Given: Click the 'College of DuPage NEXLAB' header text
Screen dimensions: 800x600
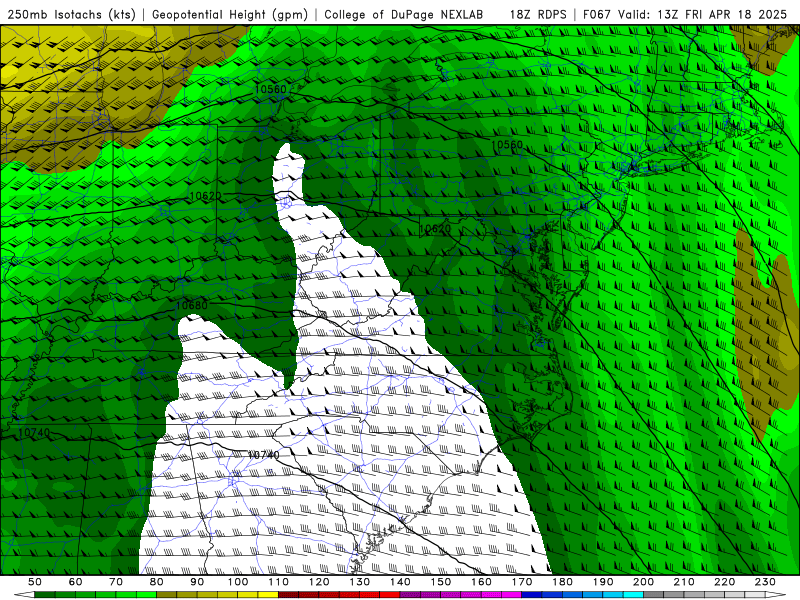Looking at the screenshot, I should pyautogui.click(x=404, y=14).
